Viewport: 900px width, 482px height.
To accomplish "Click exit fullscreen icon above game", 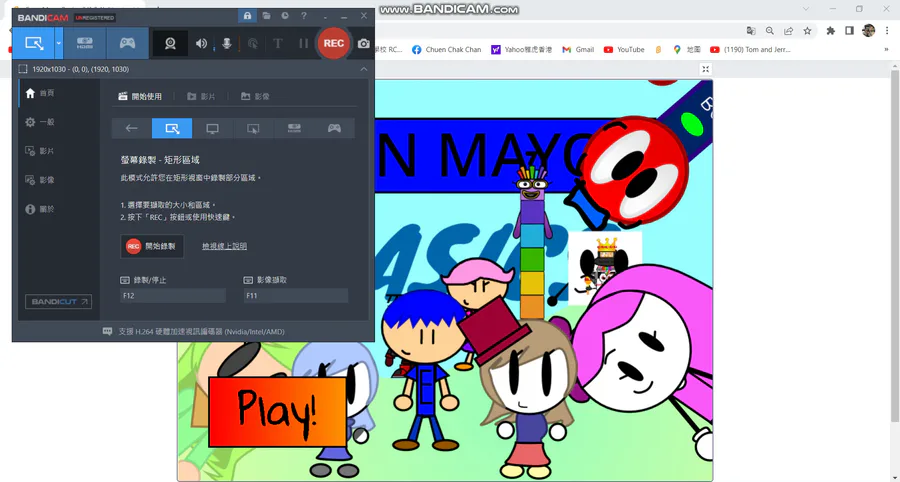I will [705, 69].
